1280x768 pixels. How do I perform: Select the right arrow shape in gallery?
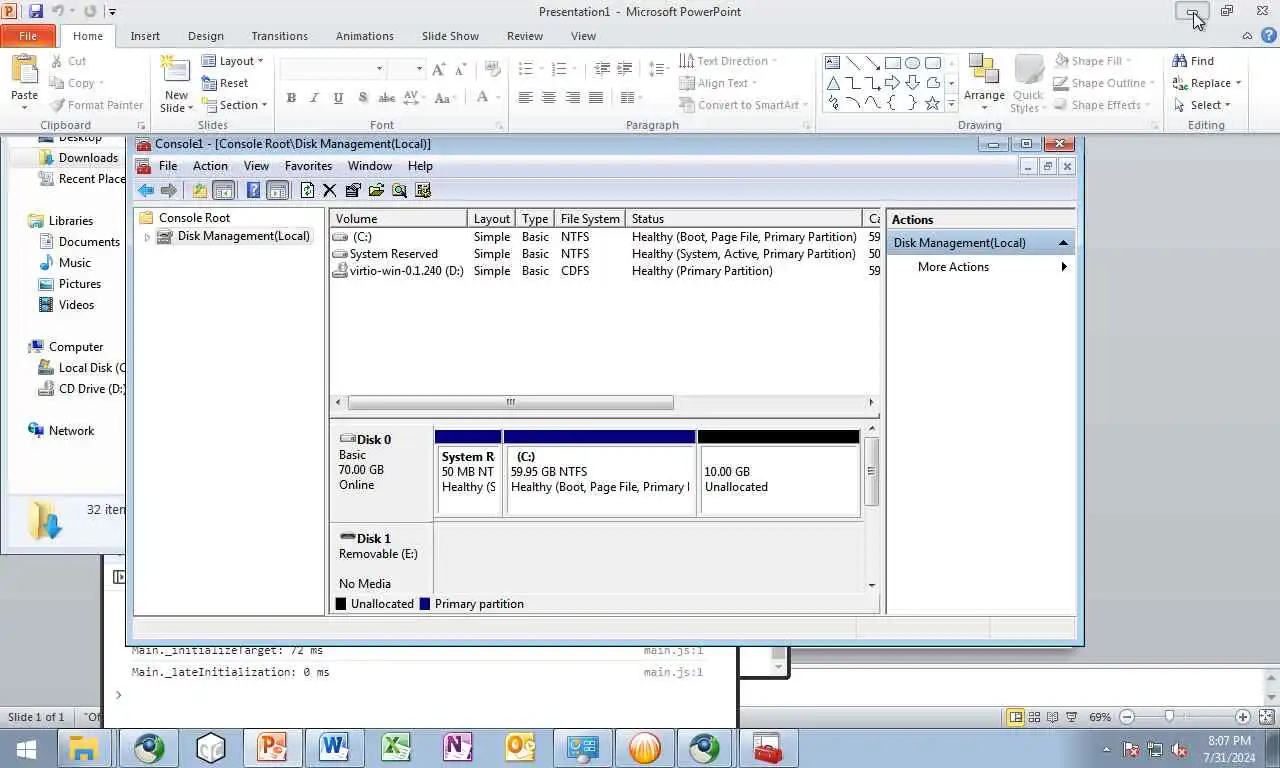point(892,83)
